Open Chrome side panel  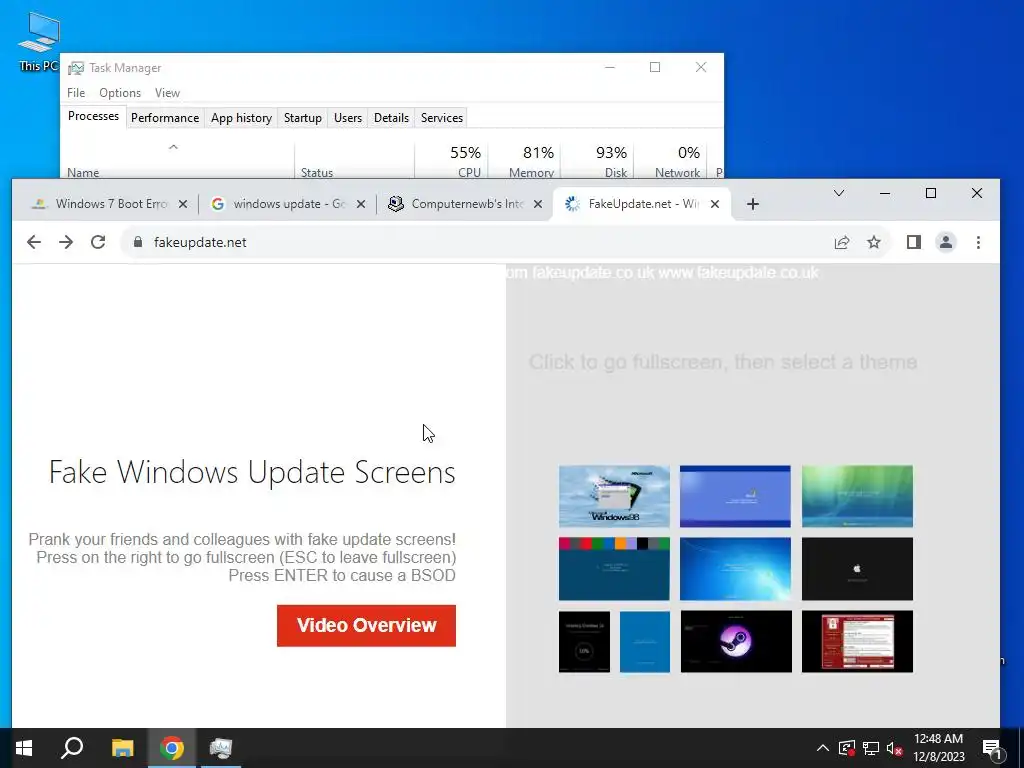[x=914, y=242]
